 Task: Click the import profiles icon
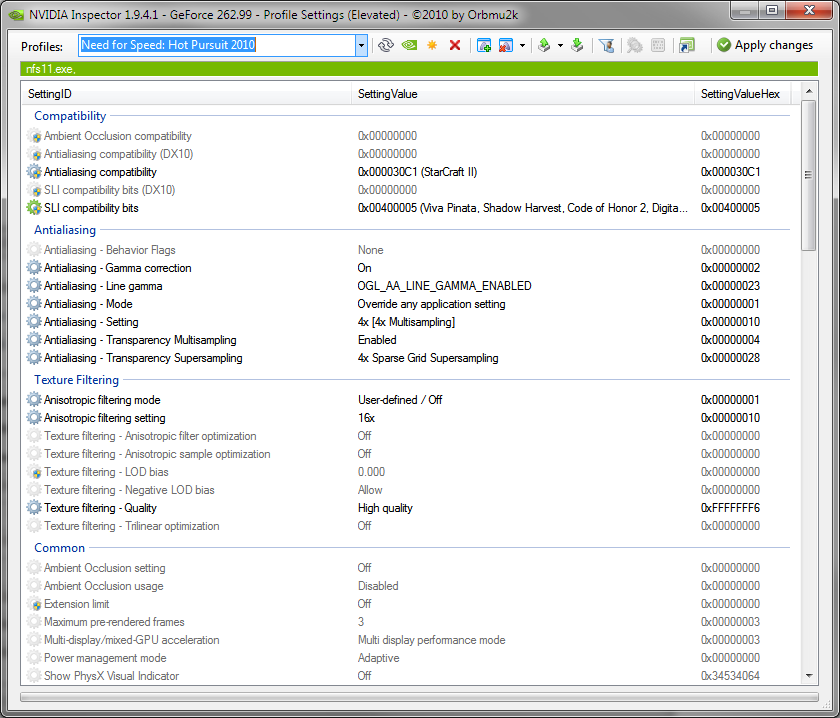[x=577, y=45]
